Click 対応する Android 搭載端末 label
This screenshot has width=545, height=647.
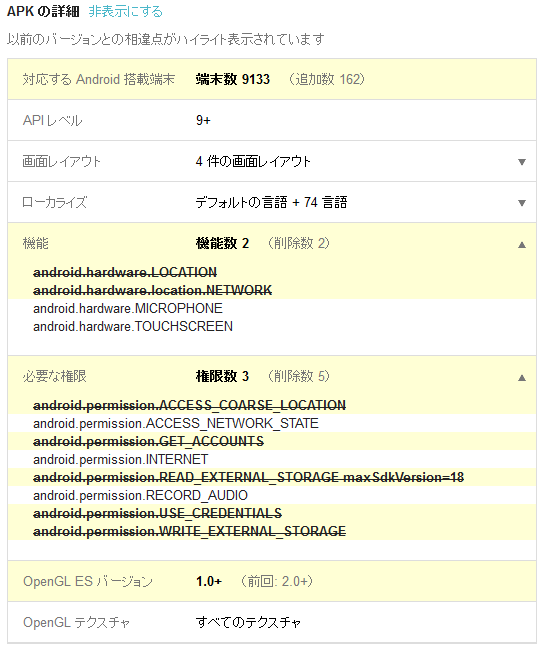99,79
